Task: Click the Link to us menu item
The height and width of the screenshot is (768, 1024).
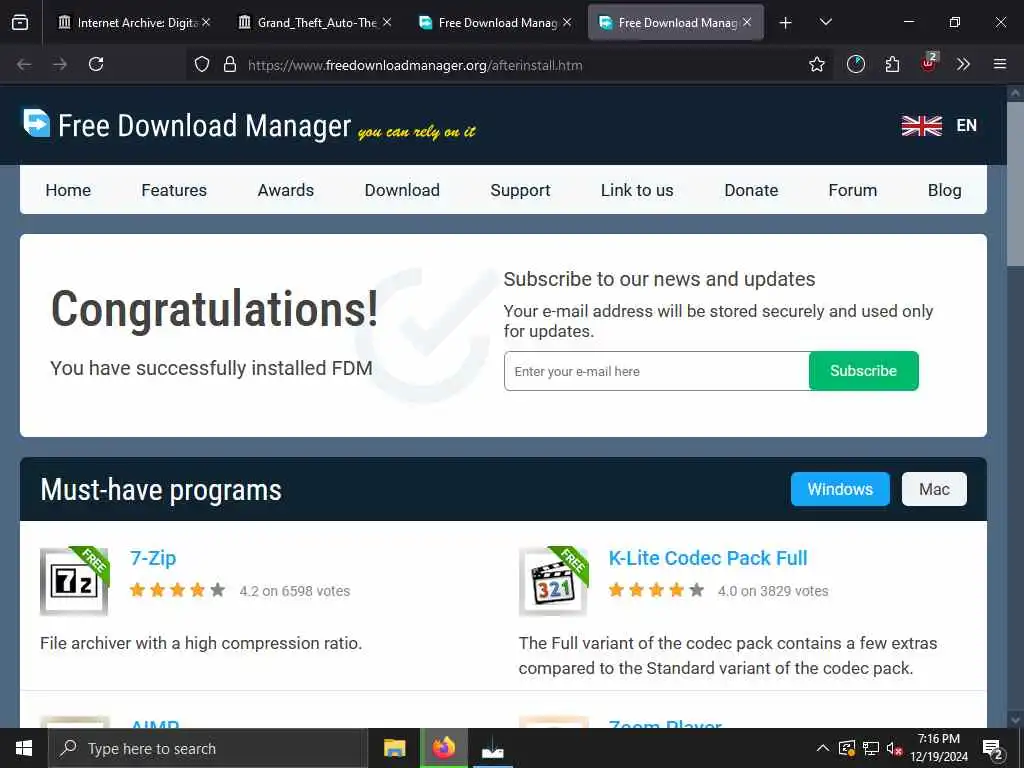Action: 637,190
